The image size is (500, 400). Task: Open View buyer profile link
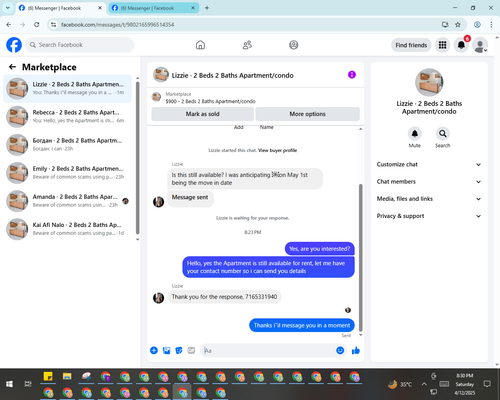point(277,150)
